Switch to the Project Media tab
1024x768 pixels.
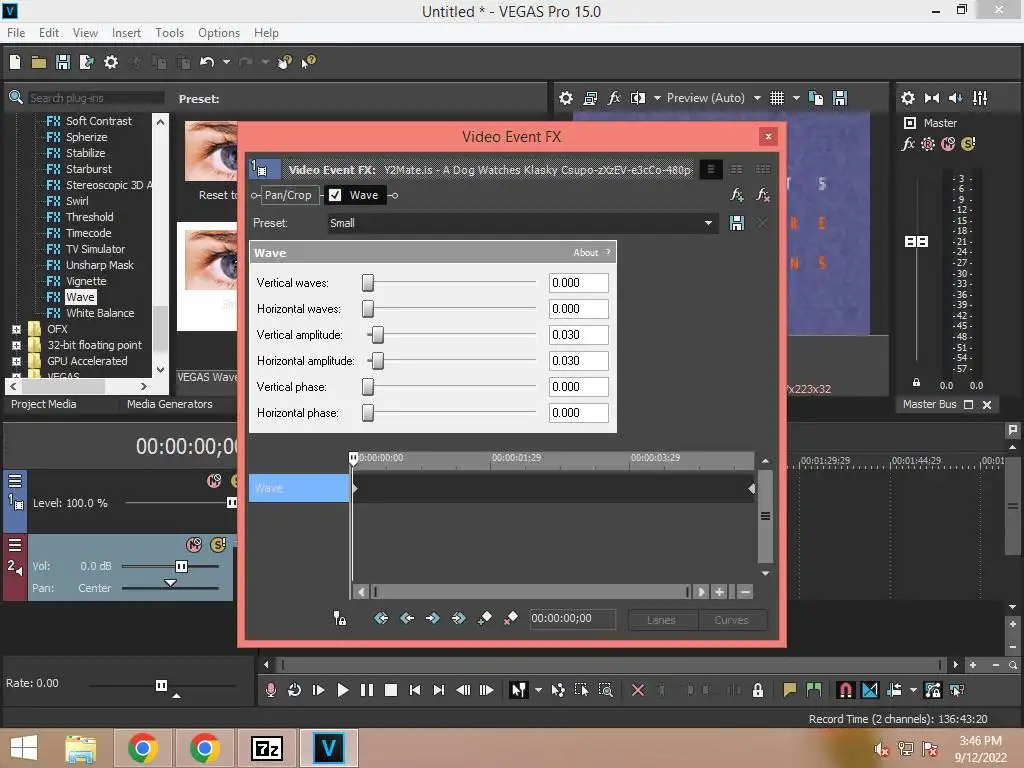[x=43, y=404]
